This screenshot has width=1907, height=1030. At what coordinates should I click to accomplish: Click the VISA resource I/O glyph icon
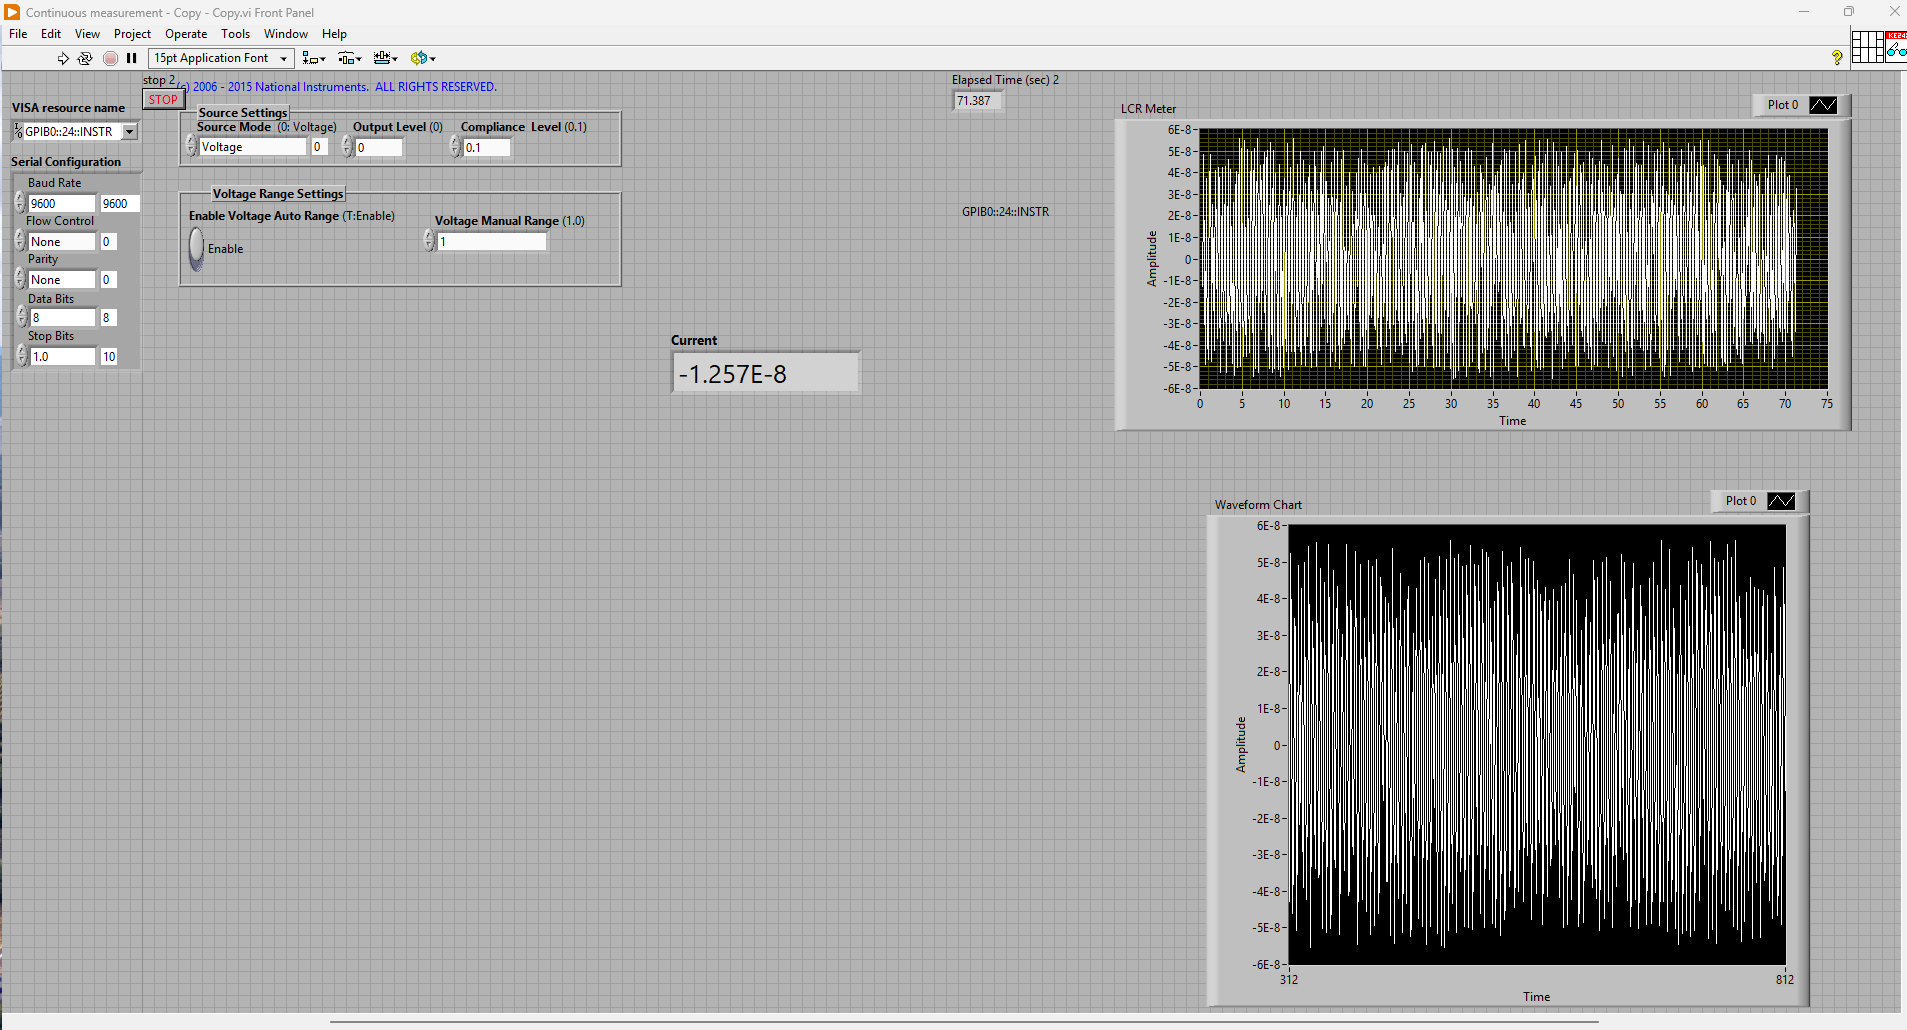pyautogui.click(x=18, y=132)
